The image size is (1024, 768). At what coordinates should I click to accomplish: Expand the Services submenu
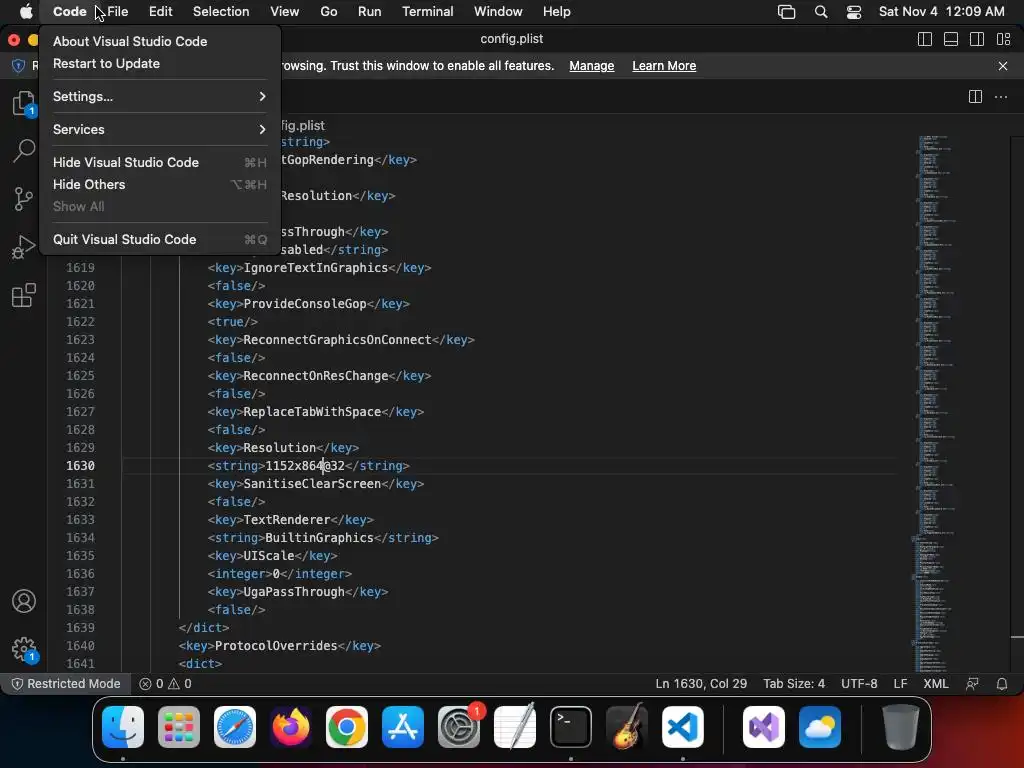pyautogui.click(x=160, y=129)
